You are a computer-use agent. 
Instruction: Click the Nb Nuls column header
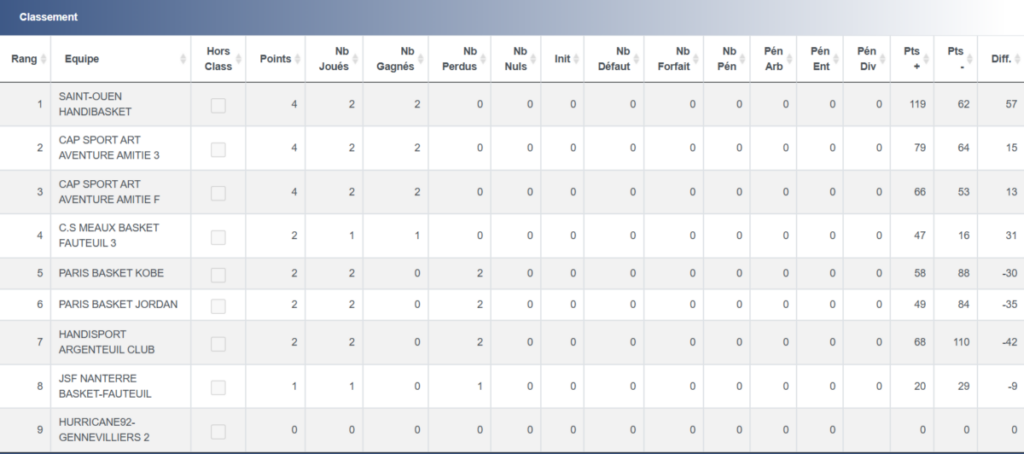click(x=519, y=59)
